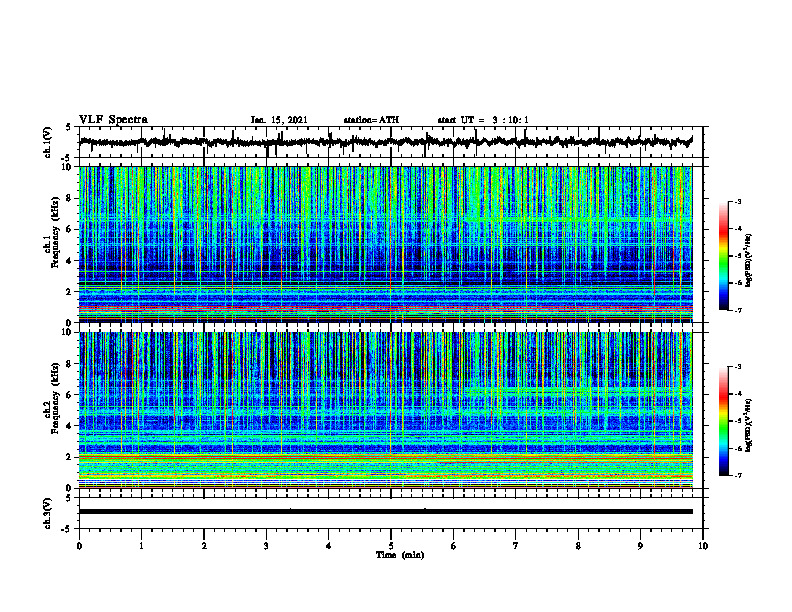
Task: Click the "7" tick on the time axis
Action: (x=516, y=546)
